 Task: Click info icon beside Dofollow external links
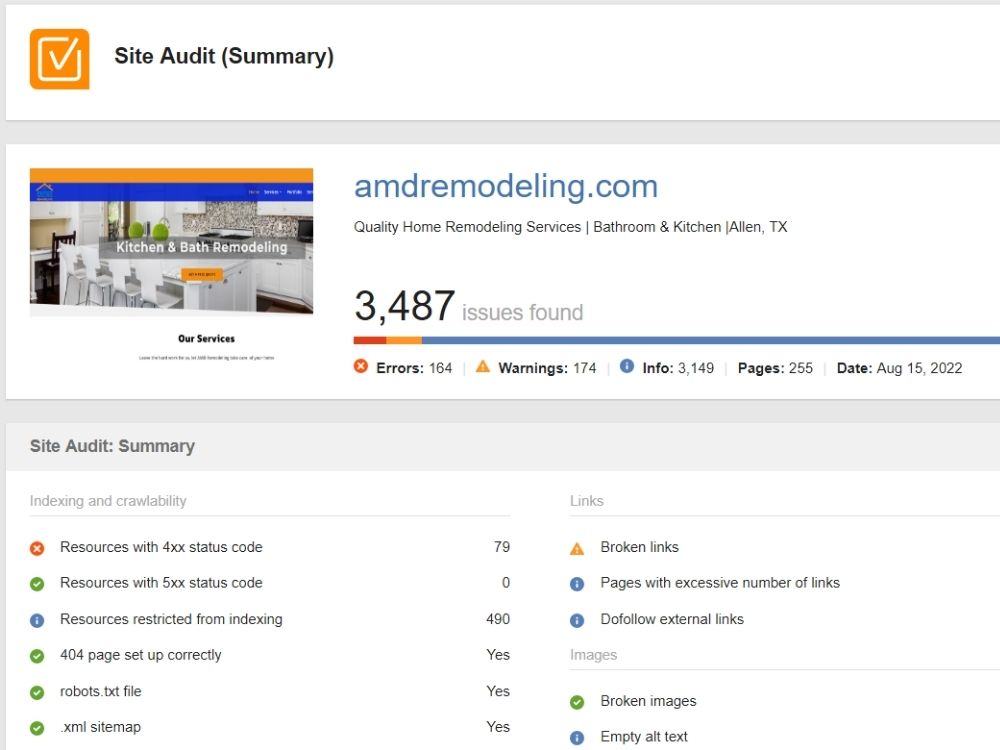click(577, 621)
